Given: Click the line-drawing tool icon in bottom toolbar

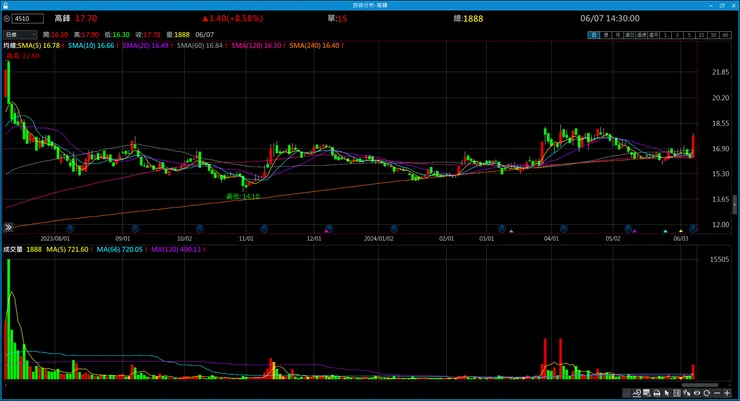Looking at the screenshot, I should [x=637, y=393].
